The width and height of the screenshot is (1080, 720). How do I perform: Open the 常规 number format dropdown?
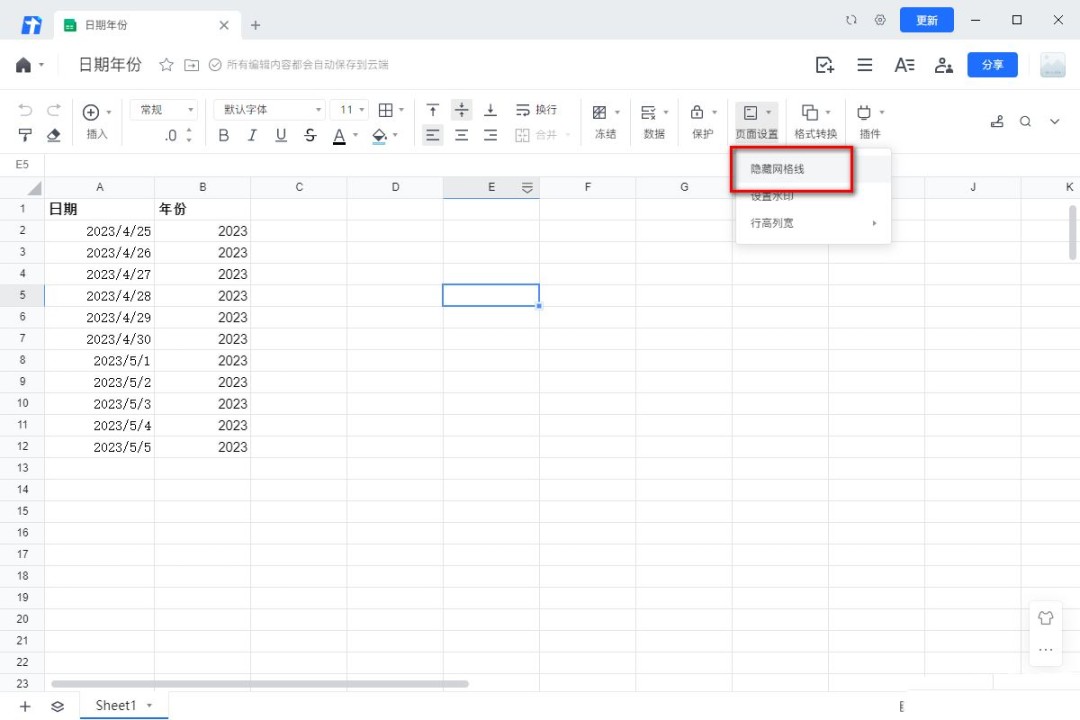point(164,110)
